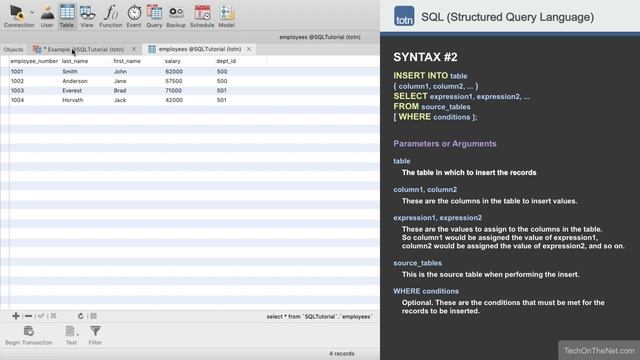Screen dimensions: 640x360
Task: Refresh the table with the reload icon
Action: click(80, 316)
